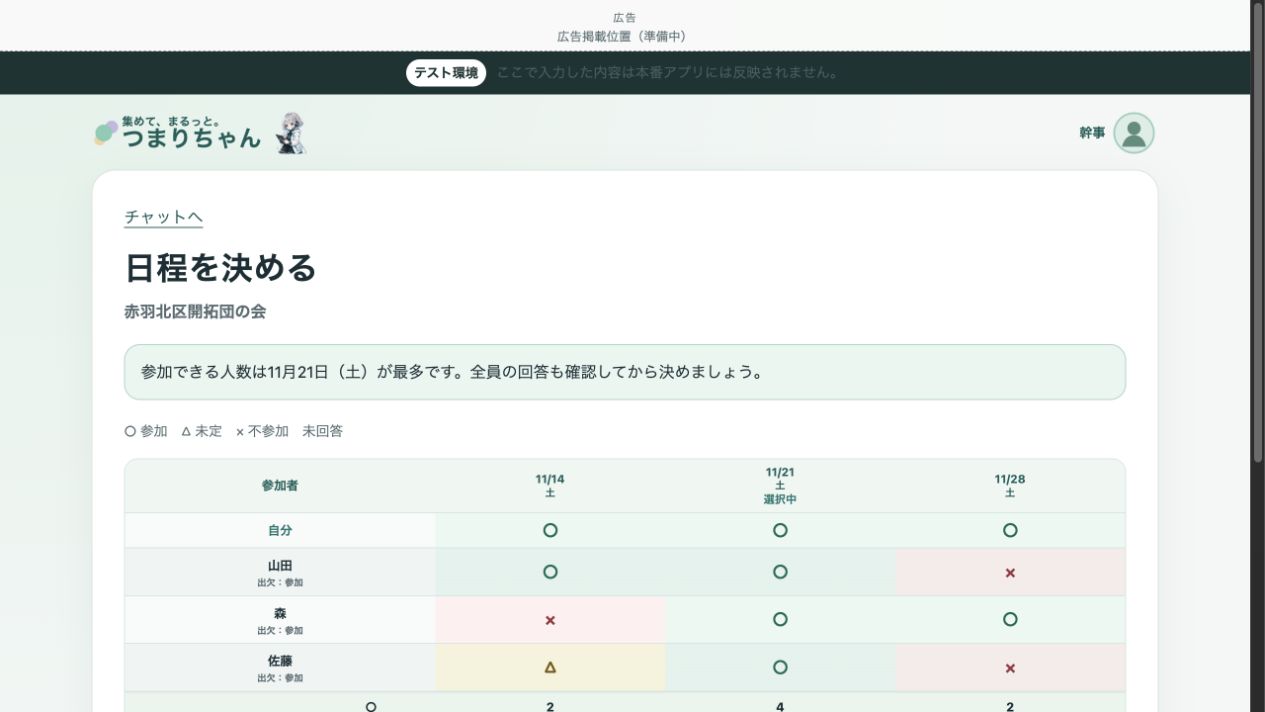Screen dimensions: 1265x712
Task: Click the total count 4 for 11/21
Action: [780, 706]
